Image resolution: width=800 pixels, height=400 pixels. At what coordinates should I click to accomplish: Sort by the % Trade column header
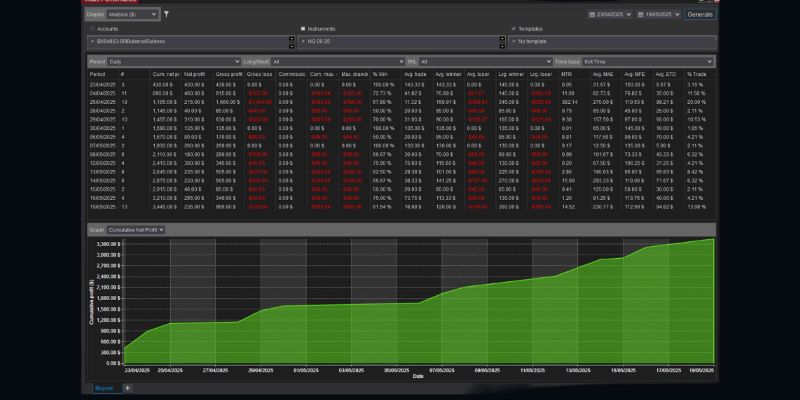coord(701,74)
